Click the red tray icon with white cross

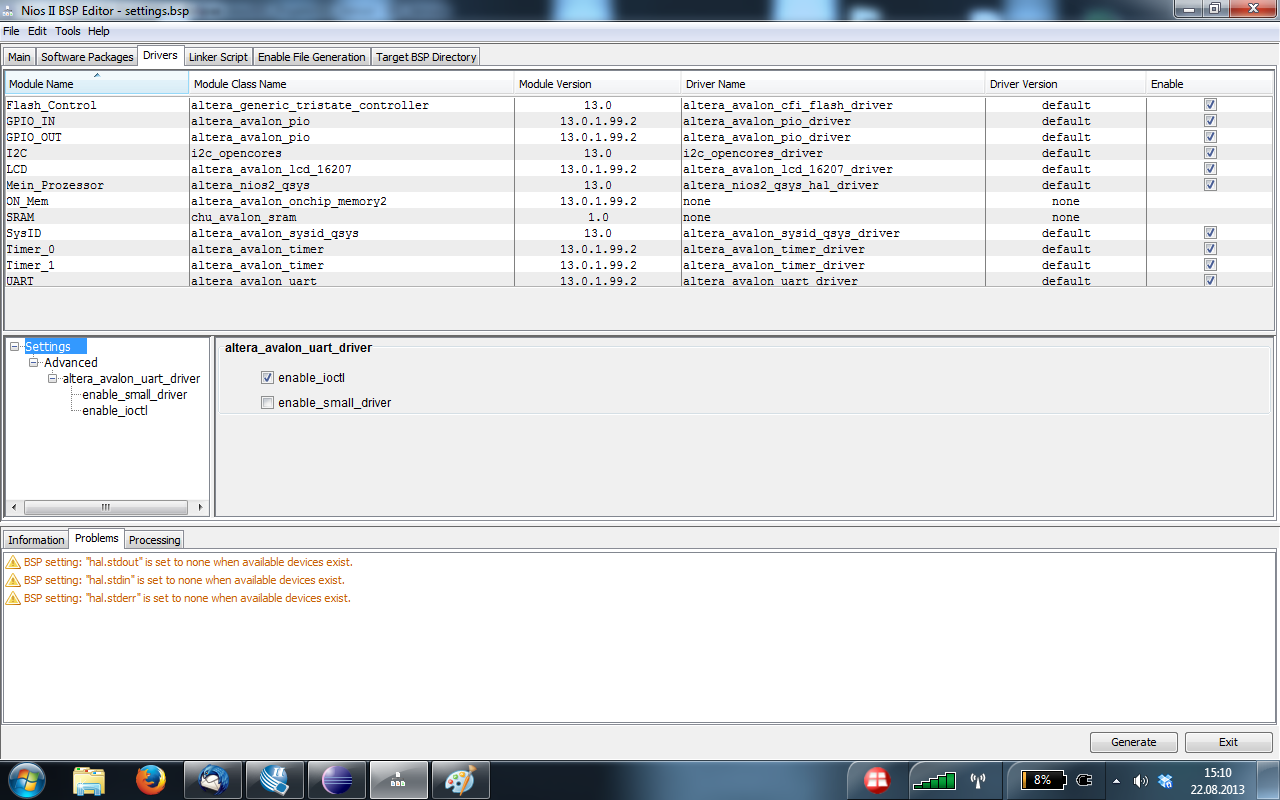coord(877,779)
